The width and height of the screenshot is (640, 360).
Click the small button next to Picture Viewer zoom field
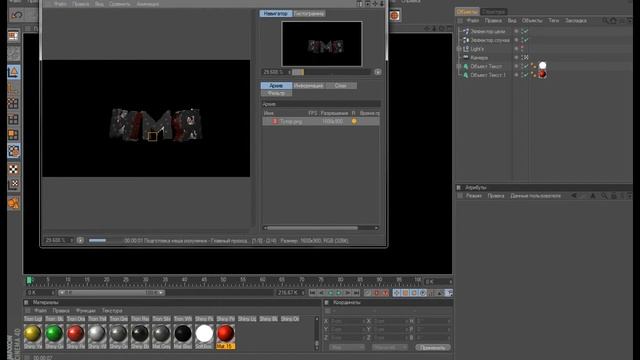[80, 240]
